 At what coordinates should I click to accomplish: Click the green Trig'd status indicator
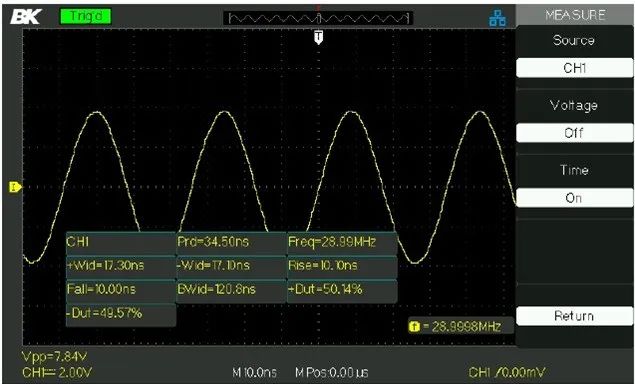pyautogui.click(x=85, y=16)
